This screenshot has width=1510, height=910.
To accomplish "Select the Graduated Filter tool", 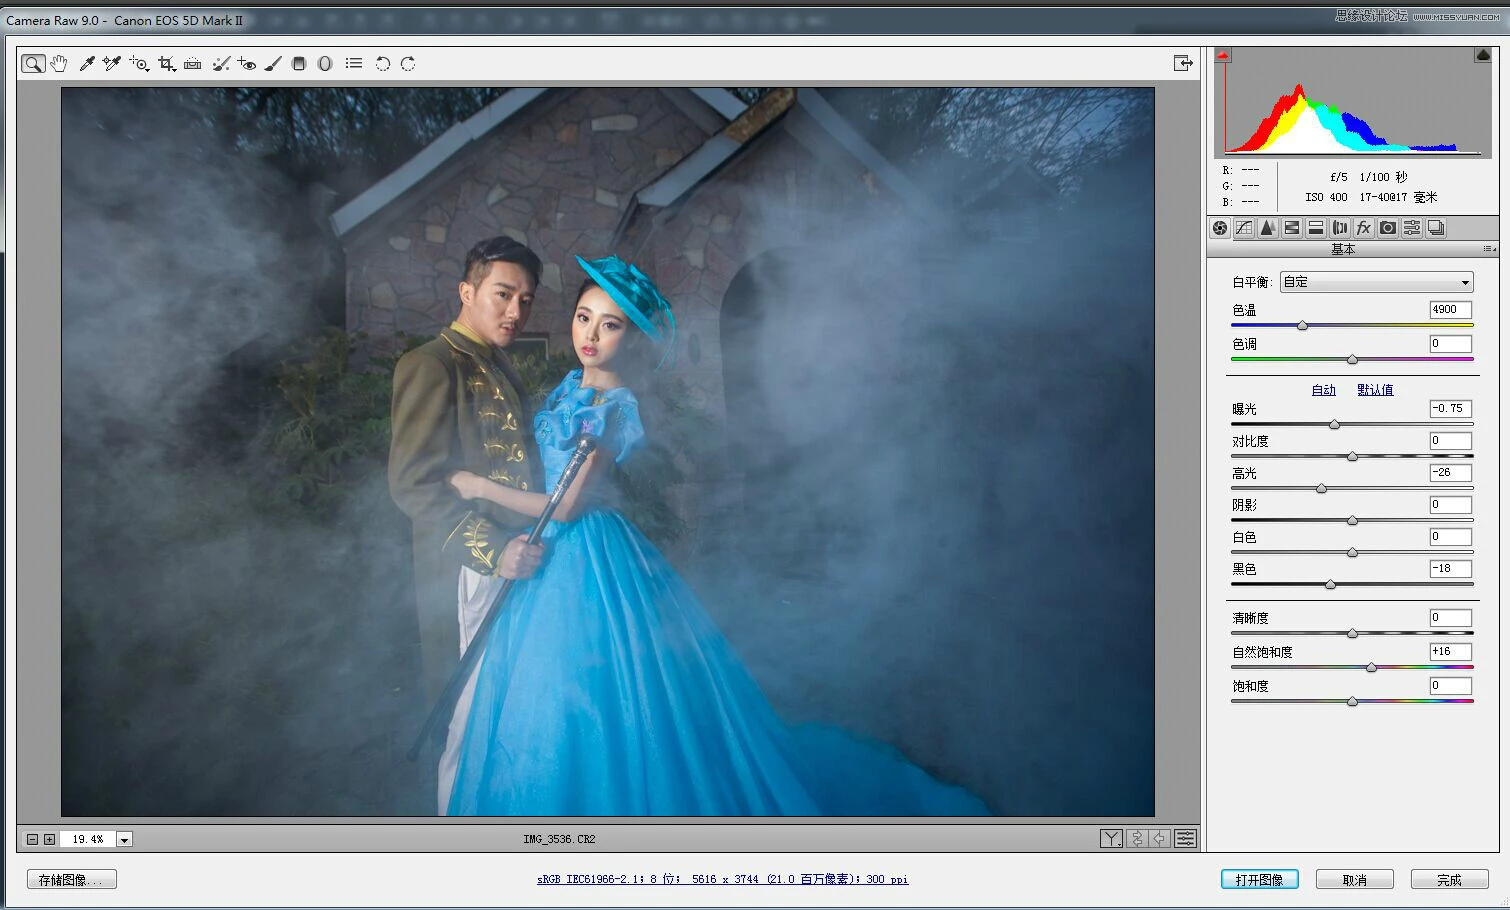I will (x=298, y=64).
